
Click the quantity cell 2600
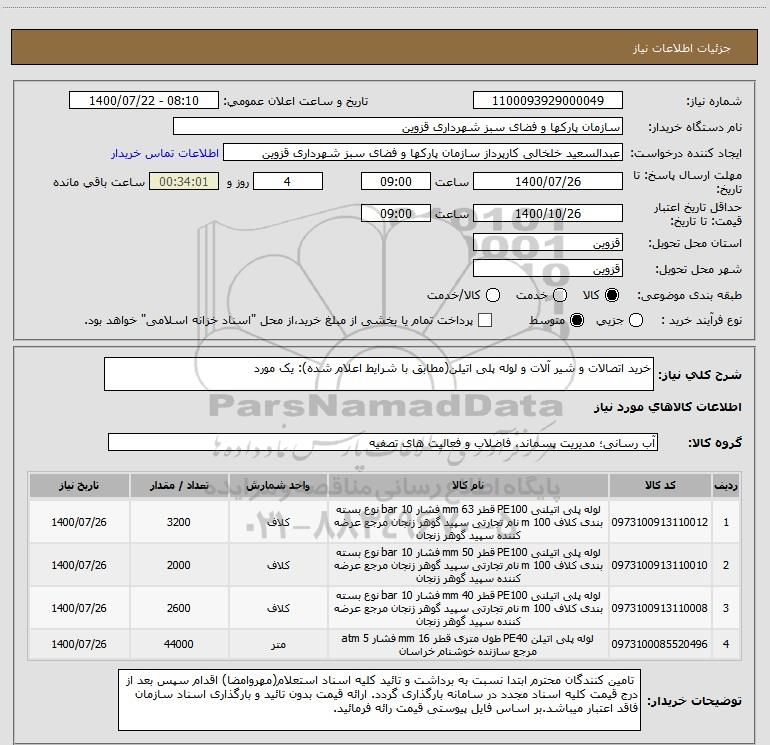click(x=179, y=608)
